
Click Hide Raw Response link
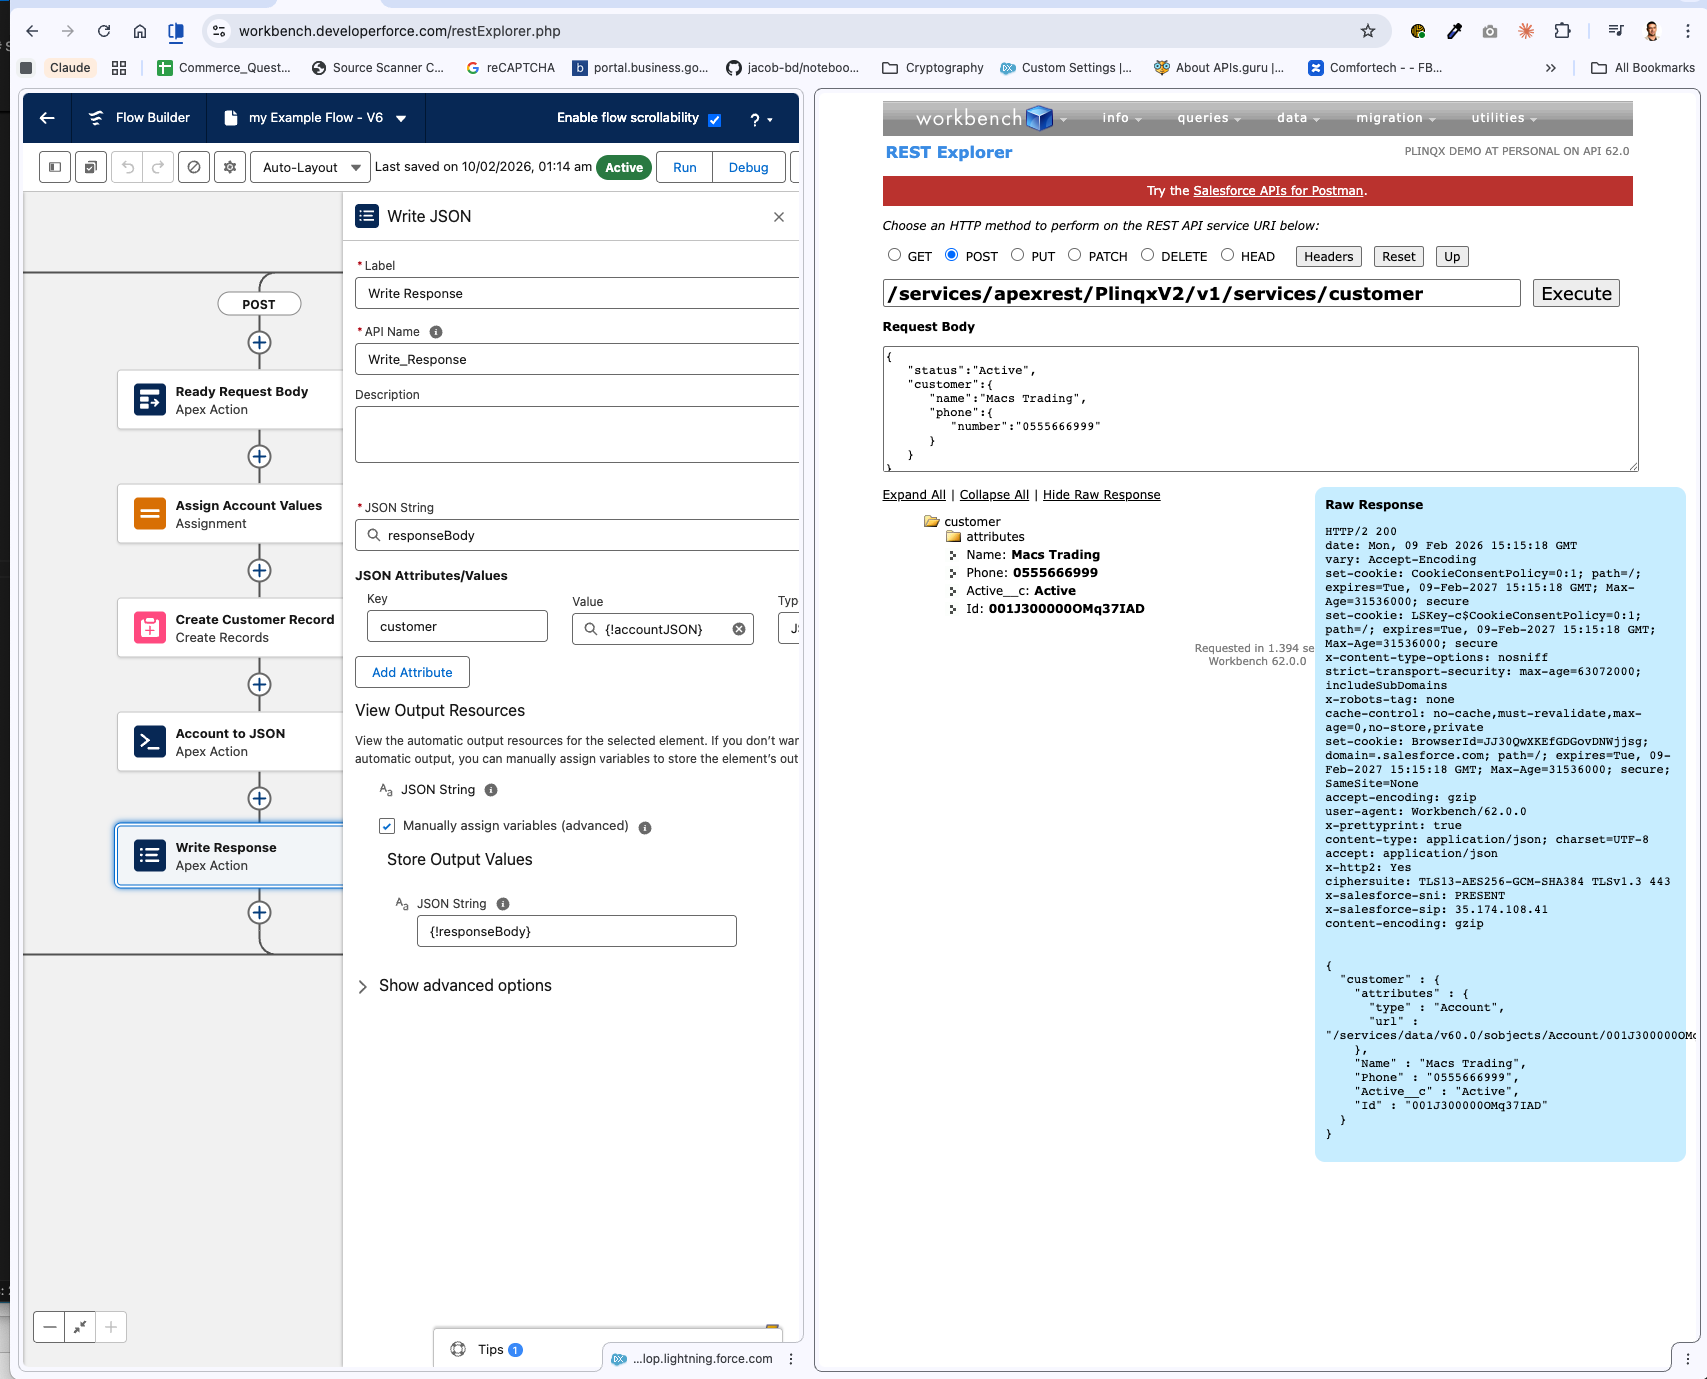pos(1101,495)
